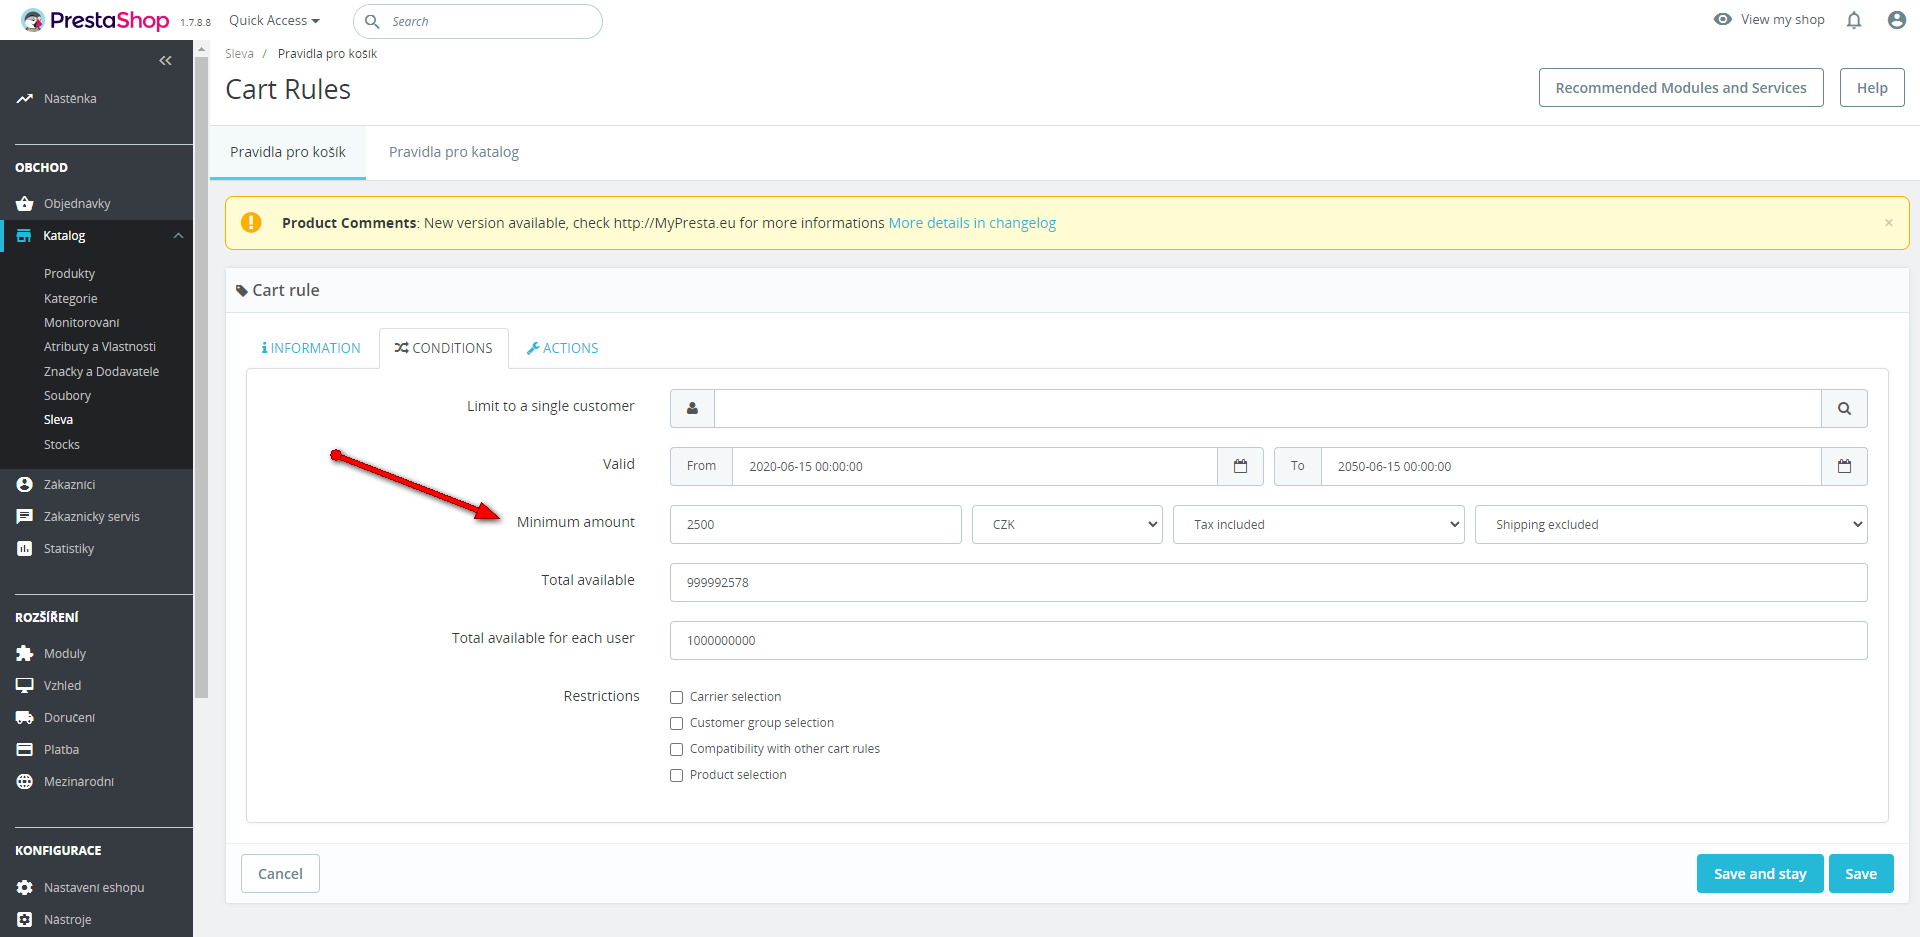Click the Zakaznicky servis chat icon
Viewport: 1920px width, 937px height.
[x=25, y=517]
